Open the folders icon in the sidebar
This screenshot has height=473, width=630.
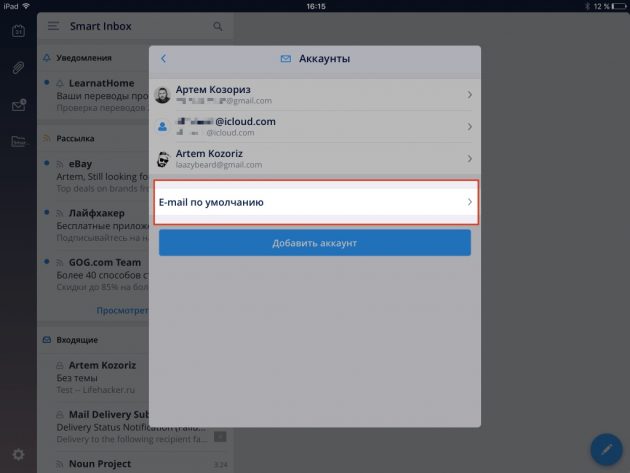pos(18,141)
